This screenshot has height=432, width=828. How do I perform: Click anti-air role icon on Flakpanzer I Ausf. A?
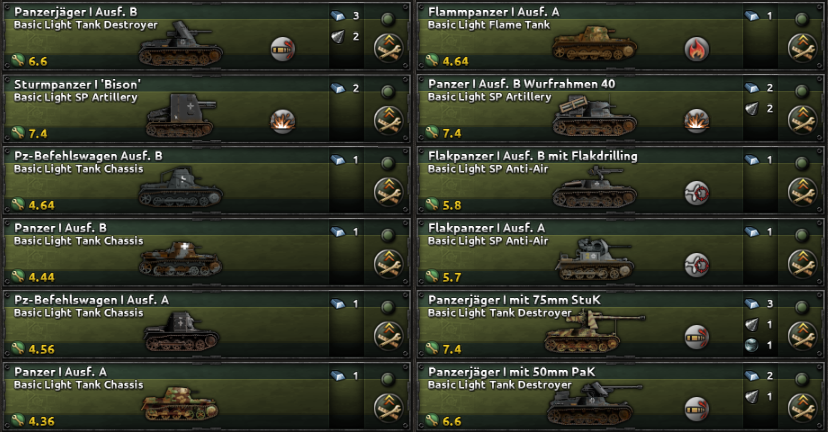(697, 265)
